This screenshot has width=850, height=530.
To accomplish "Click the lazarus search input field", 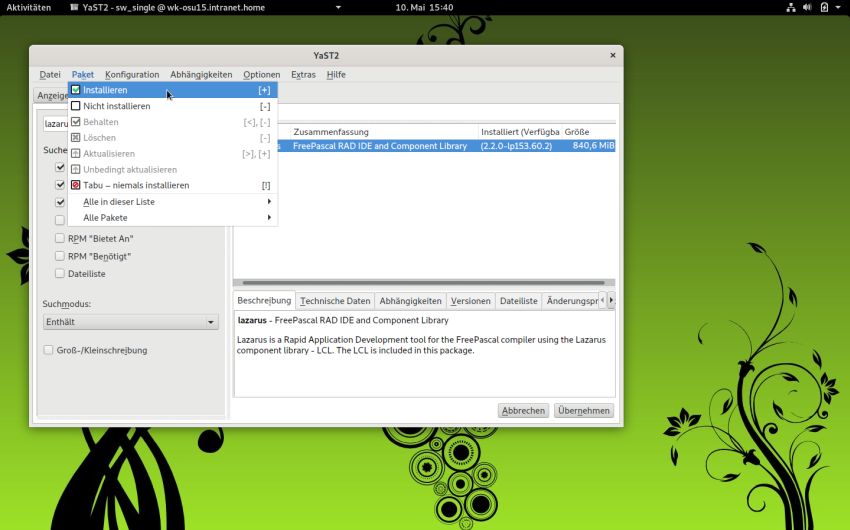I will (56, 124).
